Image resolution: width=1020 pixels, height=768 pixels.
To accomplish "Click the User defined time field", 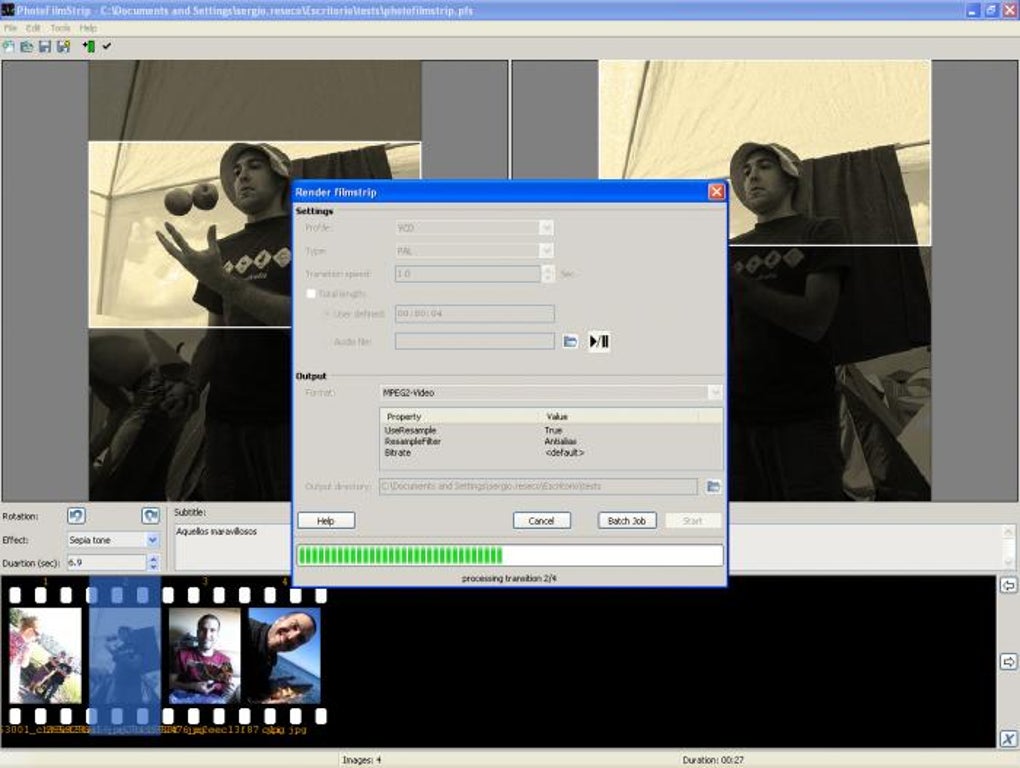I will tap(474, 313).
